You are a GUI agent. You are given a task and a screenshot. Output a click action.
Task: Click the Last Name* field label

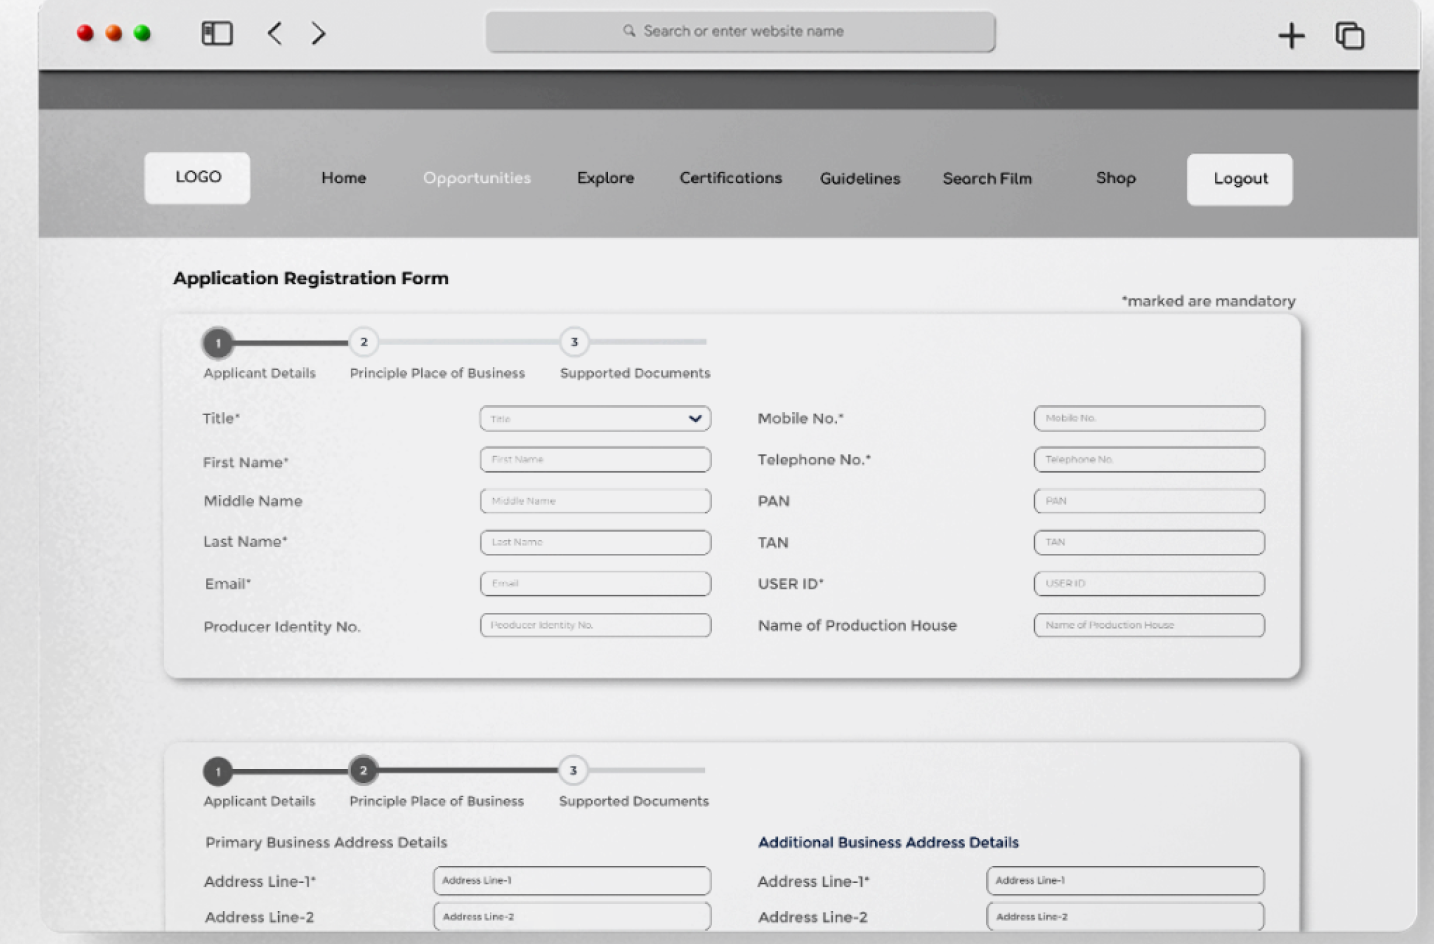click(x=245, y=541)
